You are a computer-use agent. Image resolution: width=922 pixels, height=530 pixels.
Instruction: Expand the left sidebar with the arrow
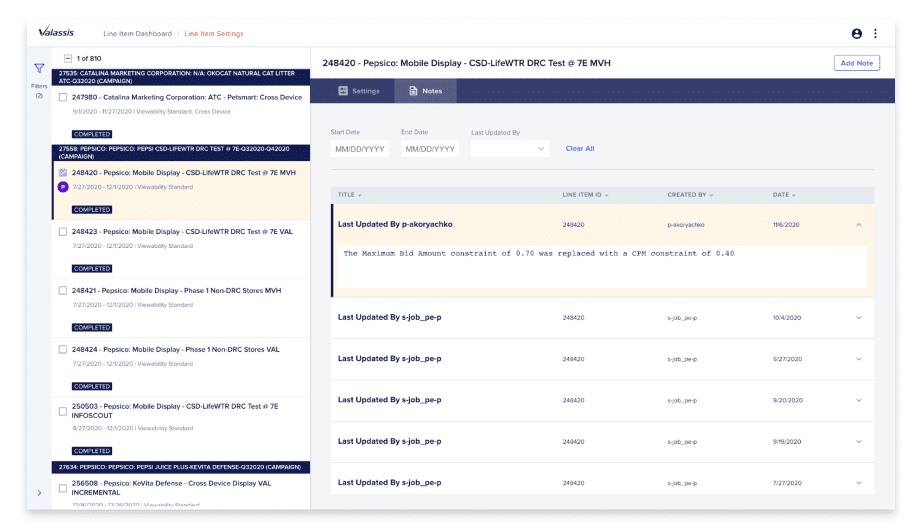coord(39,493)
